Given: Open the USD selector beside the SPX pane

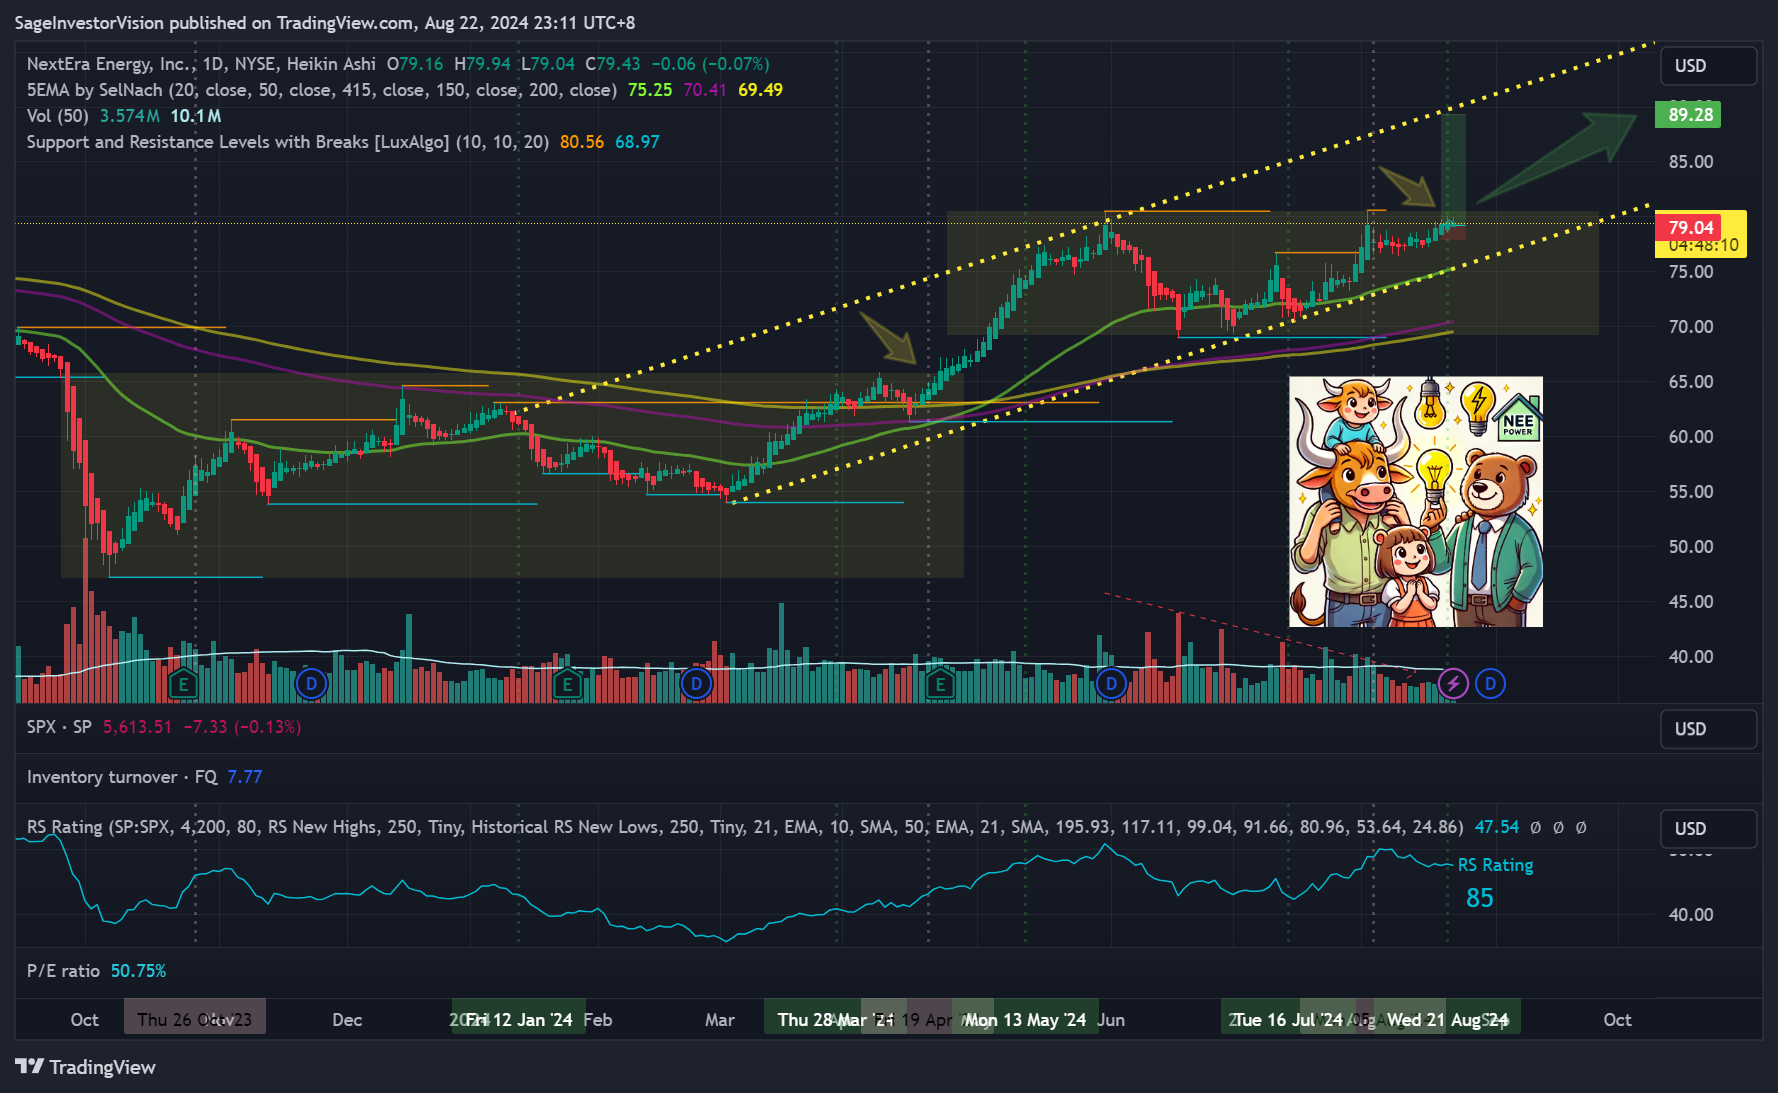Looking at the screenshot, I should 1709,729.
